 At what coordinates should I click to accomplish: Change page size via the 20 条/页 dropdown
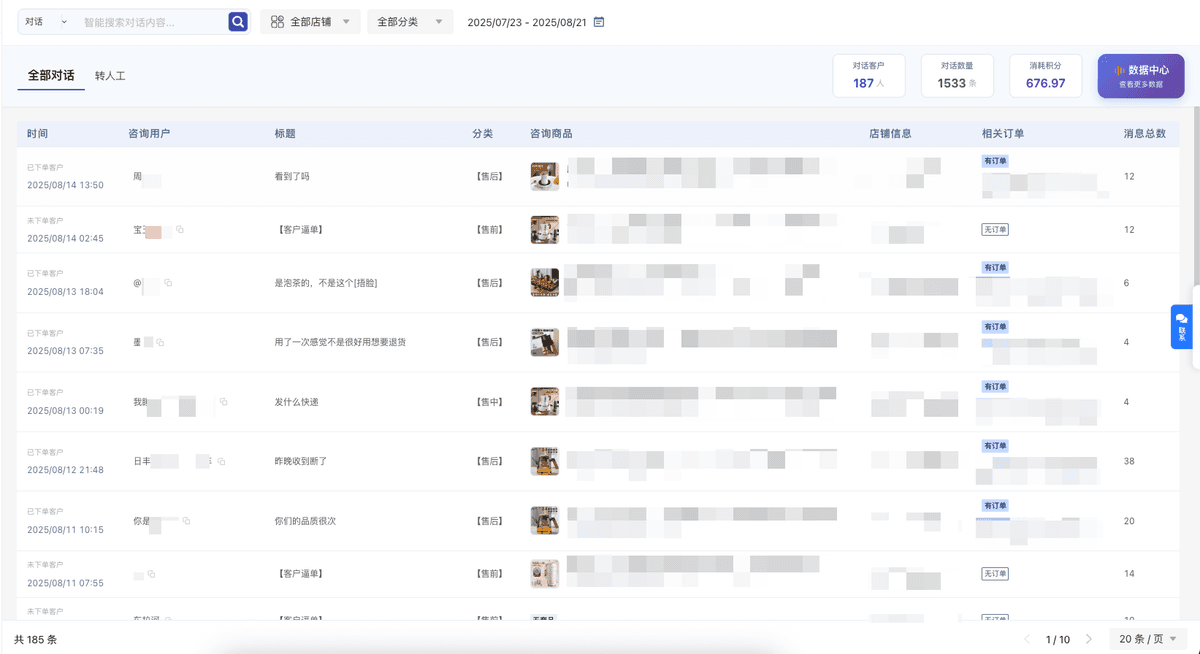(1146, 637)
